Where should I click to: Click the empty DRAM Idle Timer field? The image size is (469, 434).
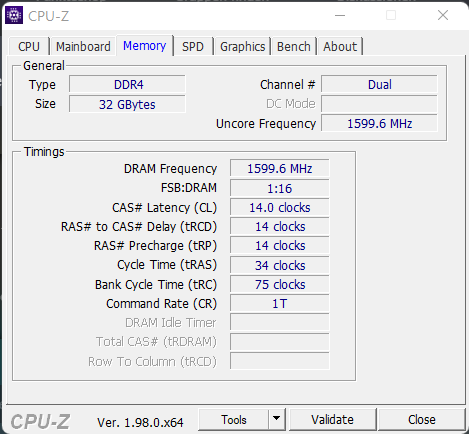pos(279,322)
